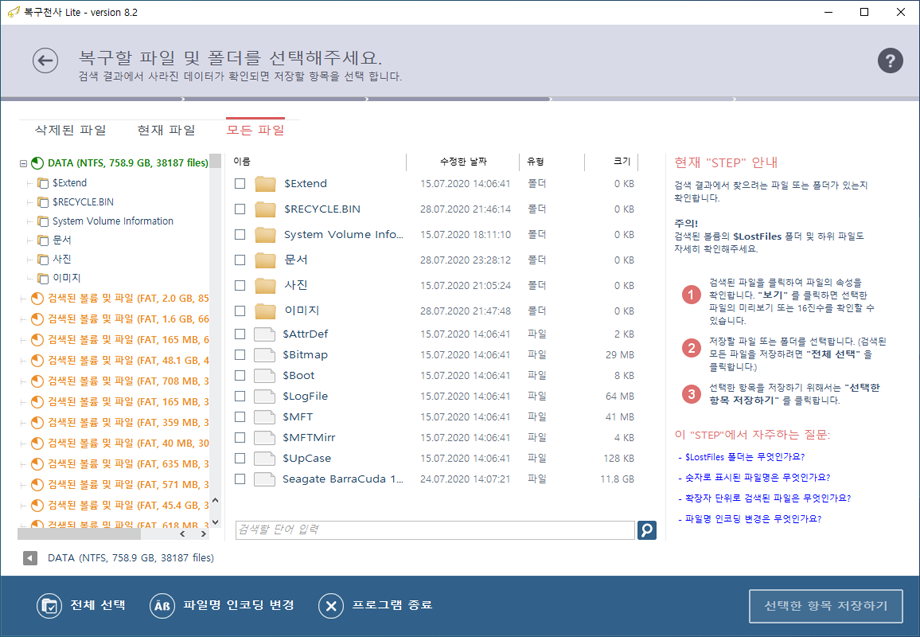
Task: Select the 사진 folder checkbox
Action: coord(239,285)
